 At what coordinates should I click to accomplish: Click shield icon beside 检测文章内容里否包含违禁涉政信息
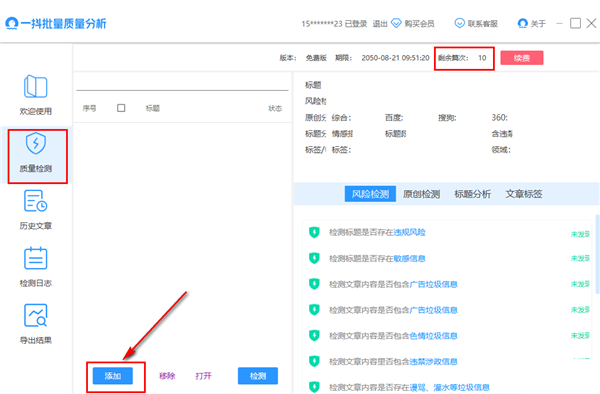pyautogui.click(x=314, y=361)
